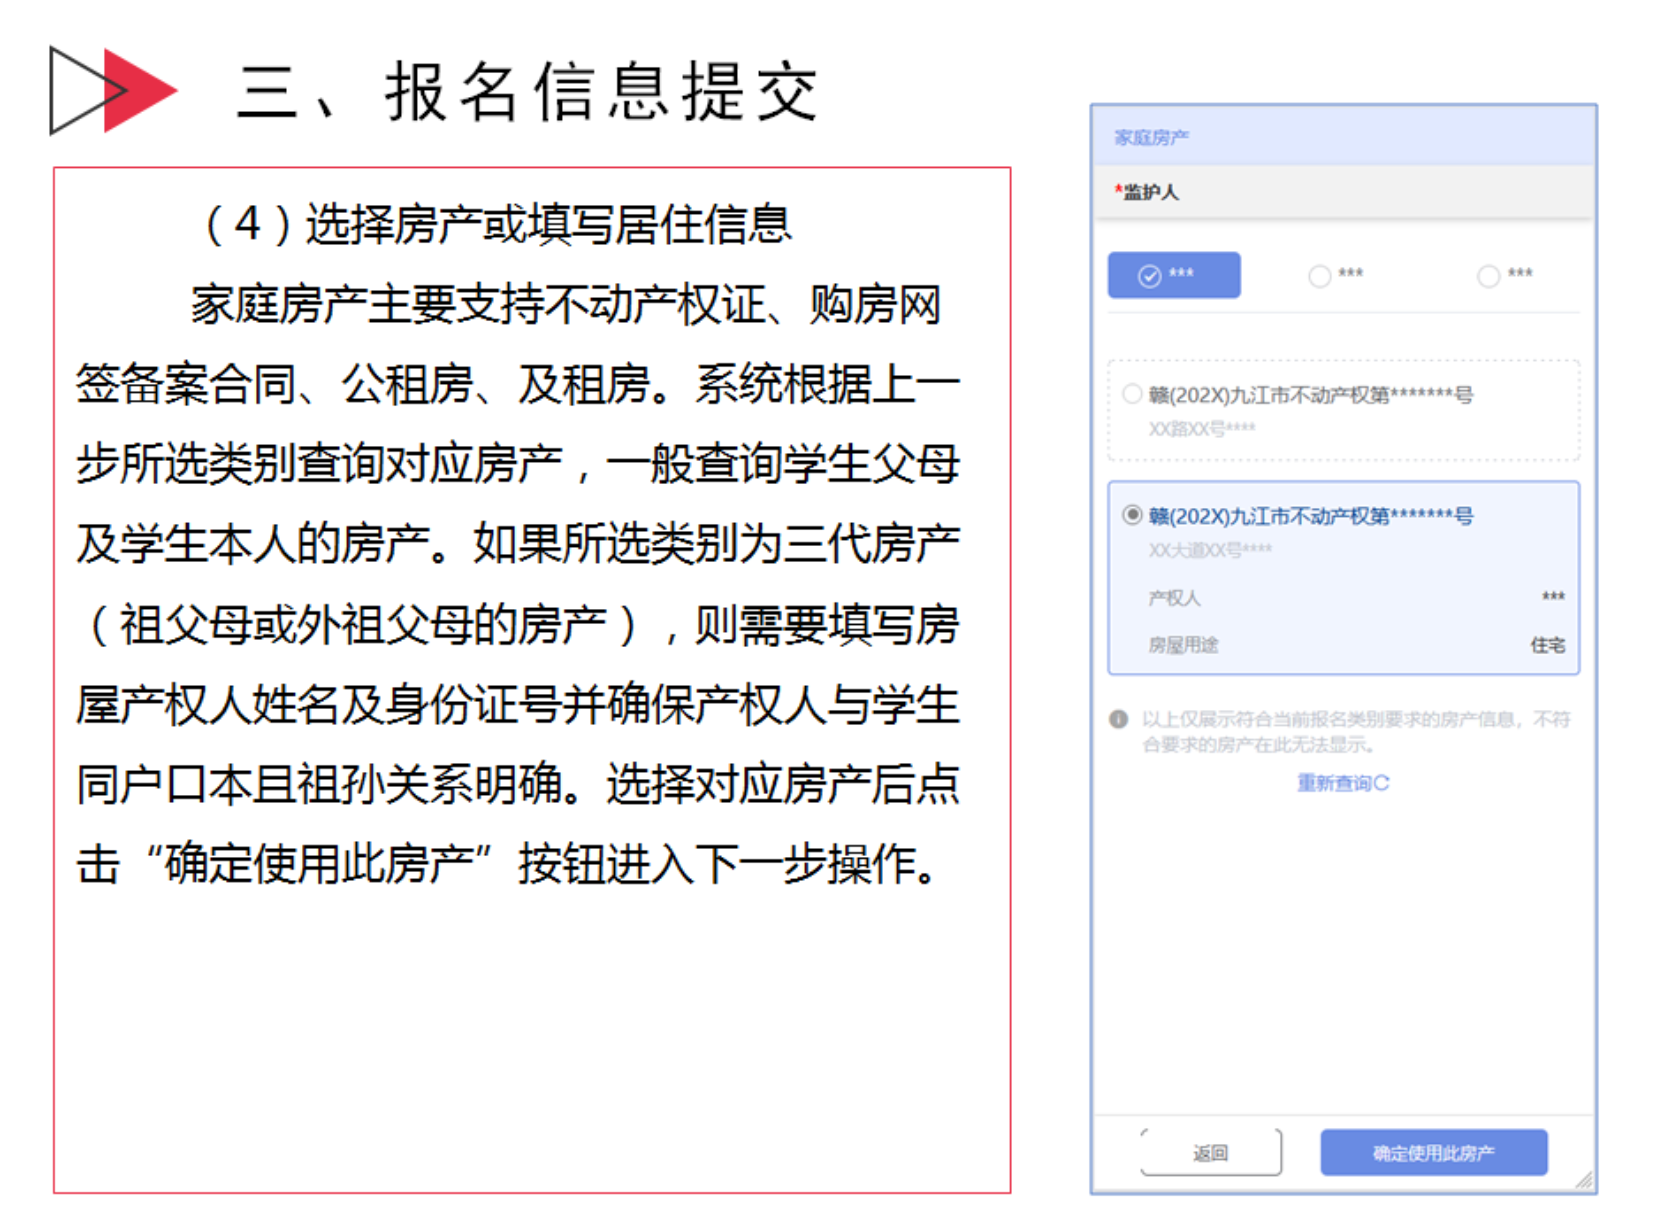Click the 房屋用途 label in the property card
Screen dimensions: 1658x1217
[x=1183, y=645]
